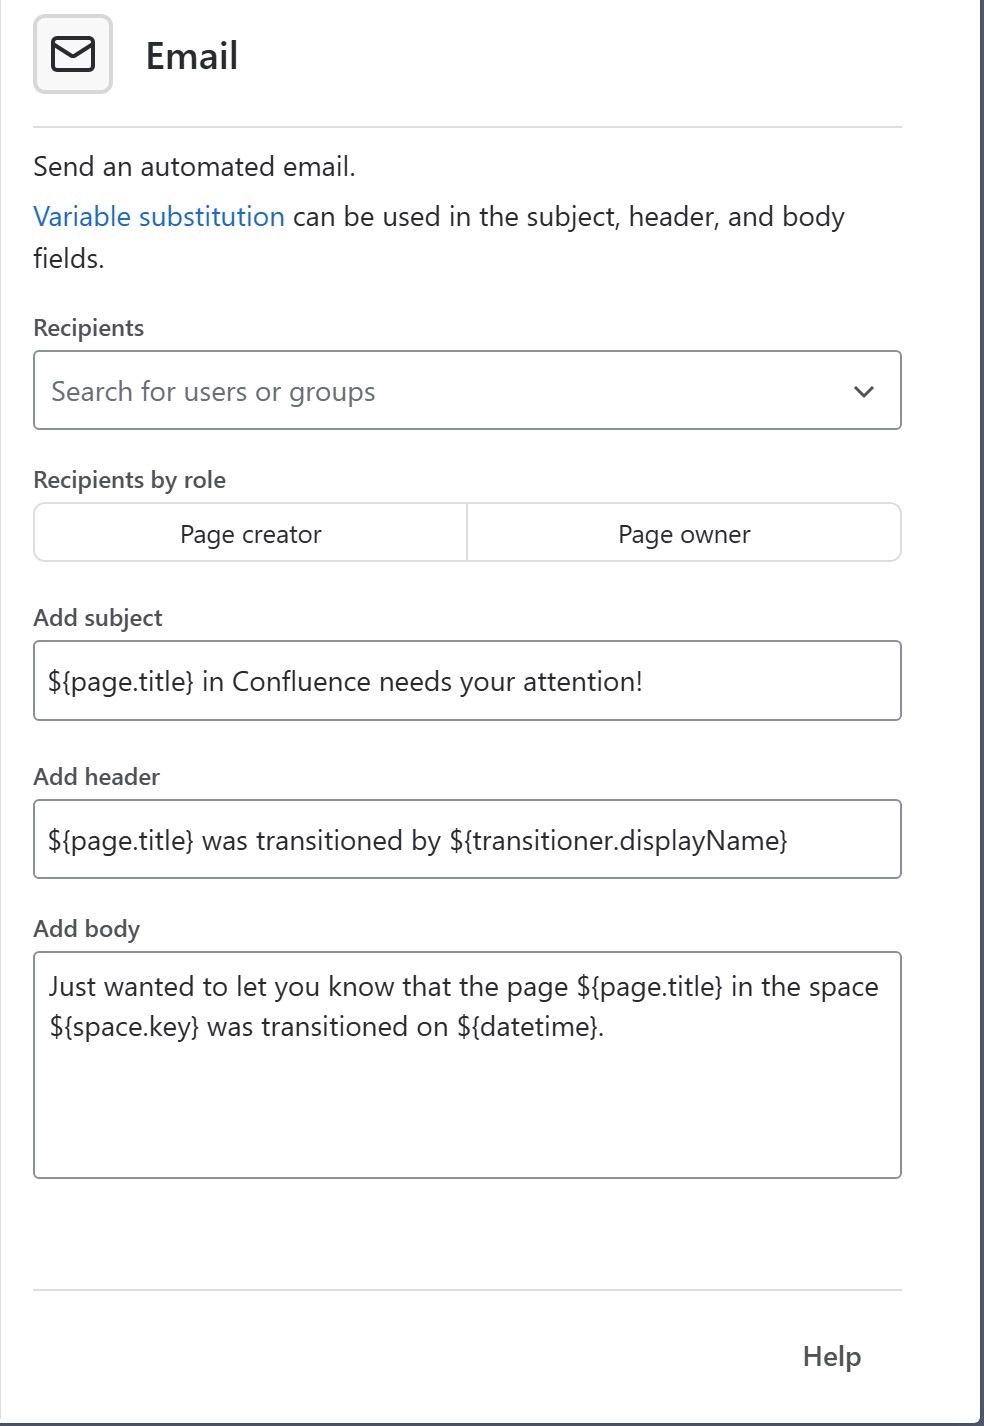The height and width of the screenshot is (1426, 984).
Task: Click the Add subject label
Action: click(98, 618)
